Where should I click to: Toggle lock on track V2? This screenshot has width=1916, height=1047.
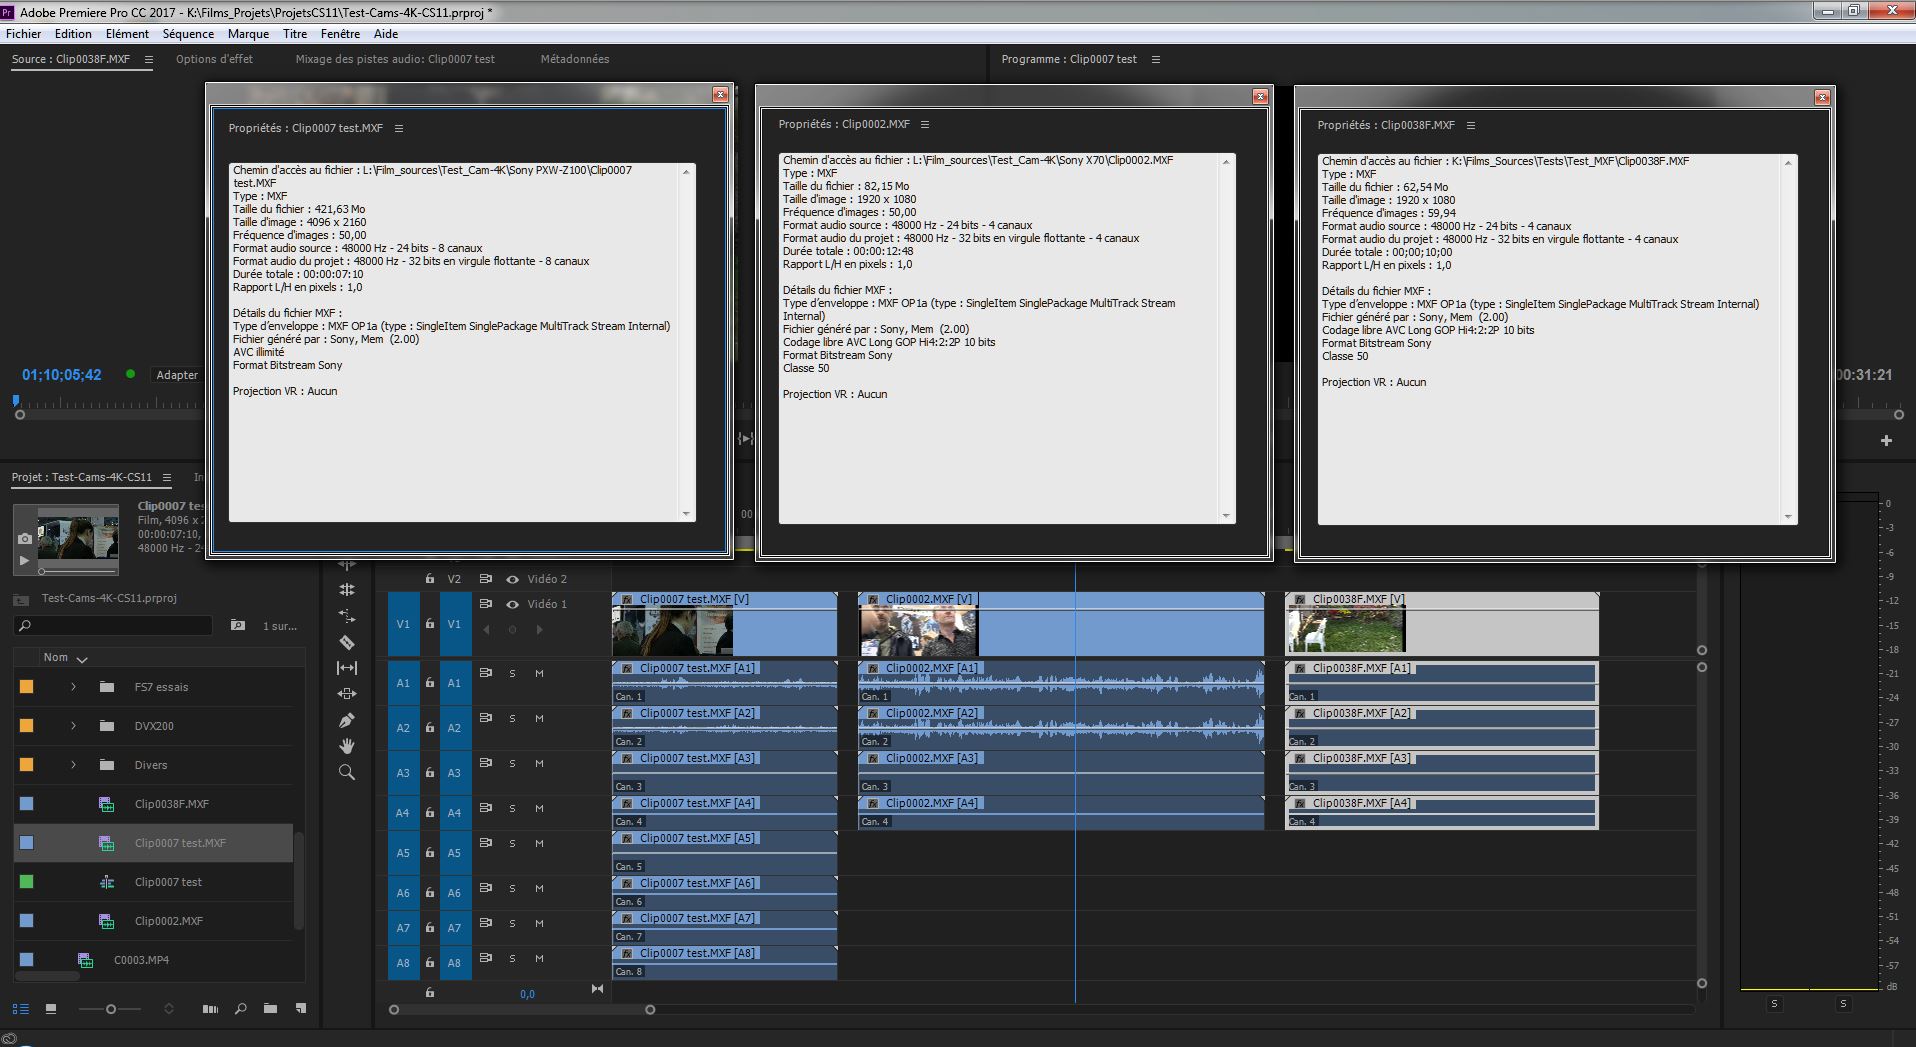tap(429, 578)
